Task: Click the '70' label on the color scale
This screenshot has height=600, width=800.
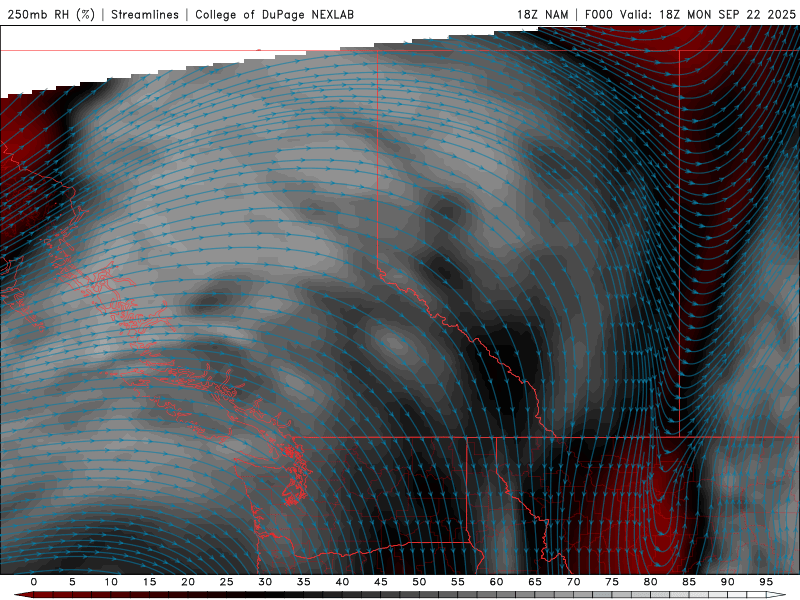Action: [x=573, y=582]
